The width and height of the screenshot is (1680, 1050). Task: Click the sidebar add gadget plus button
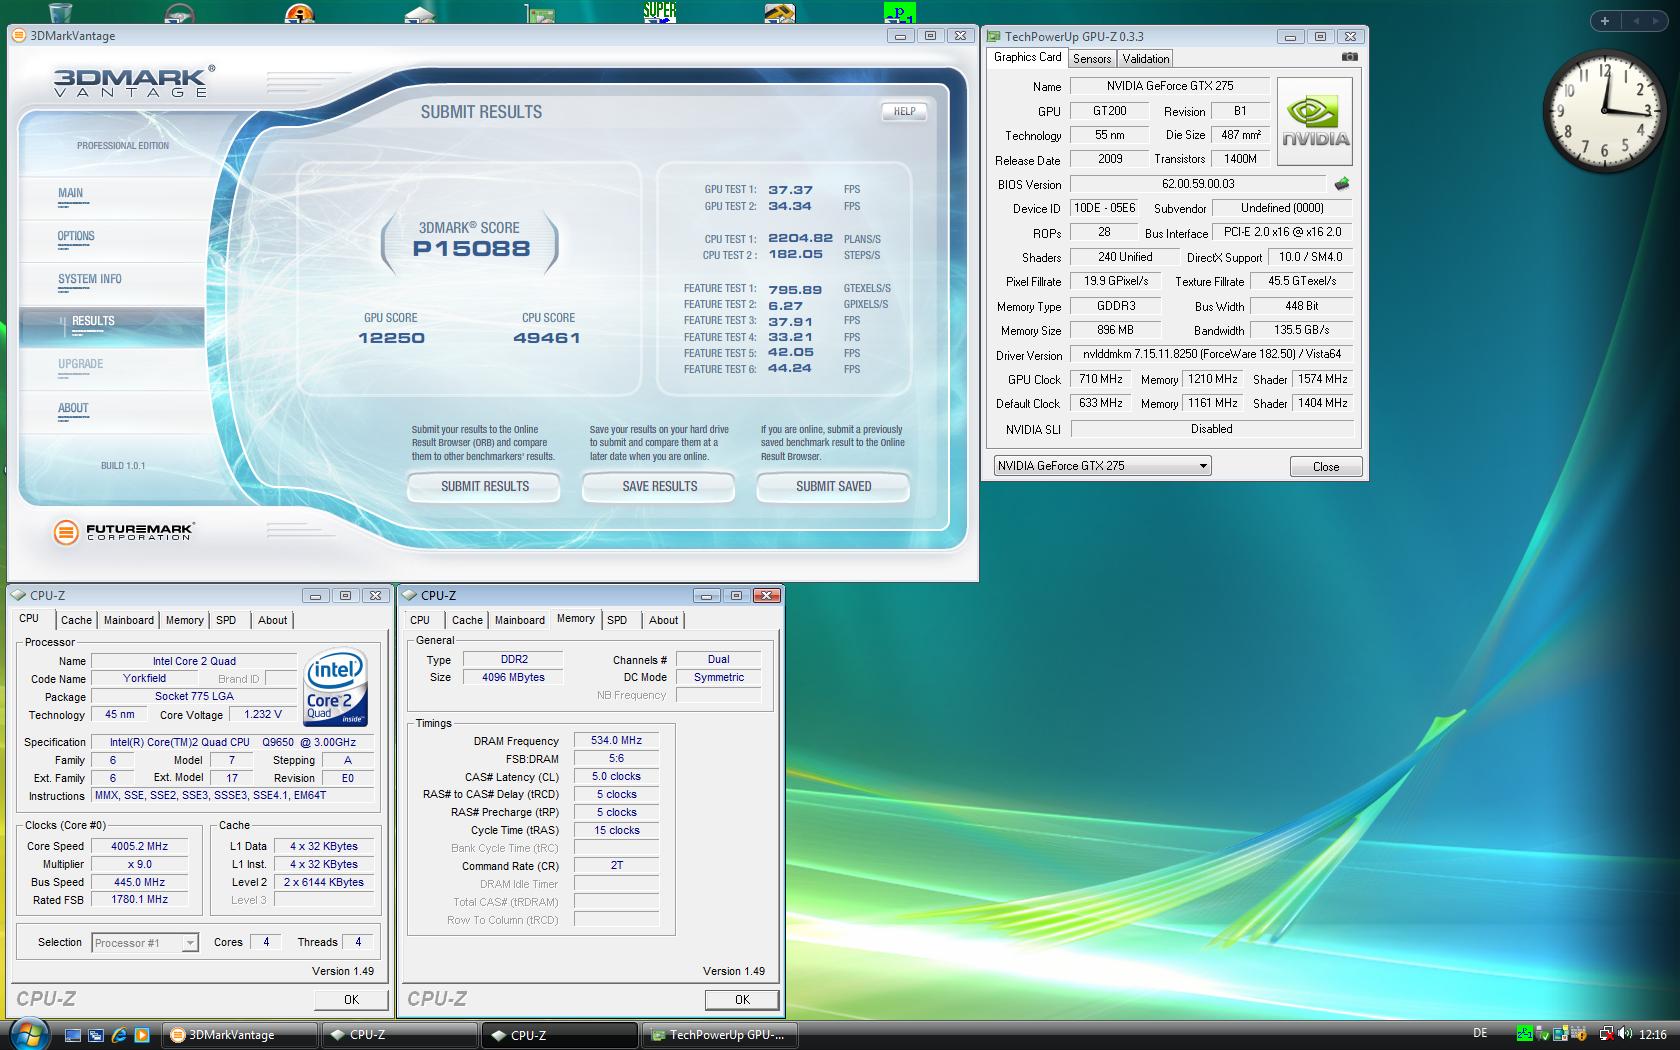[1605, 20]
